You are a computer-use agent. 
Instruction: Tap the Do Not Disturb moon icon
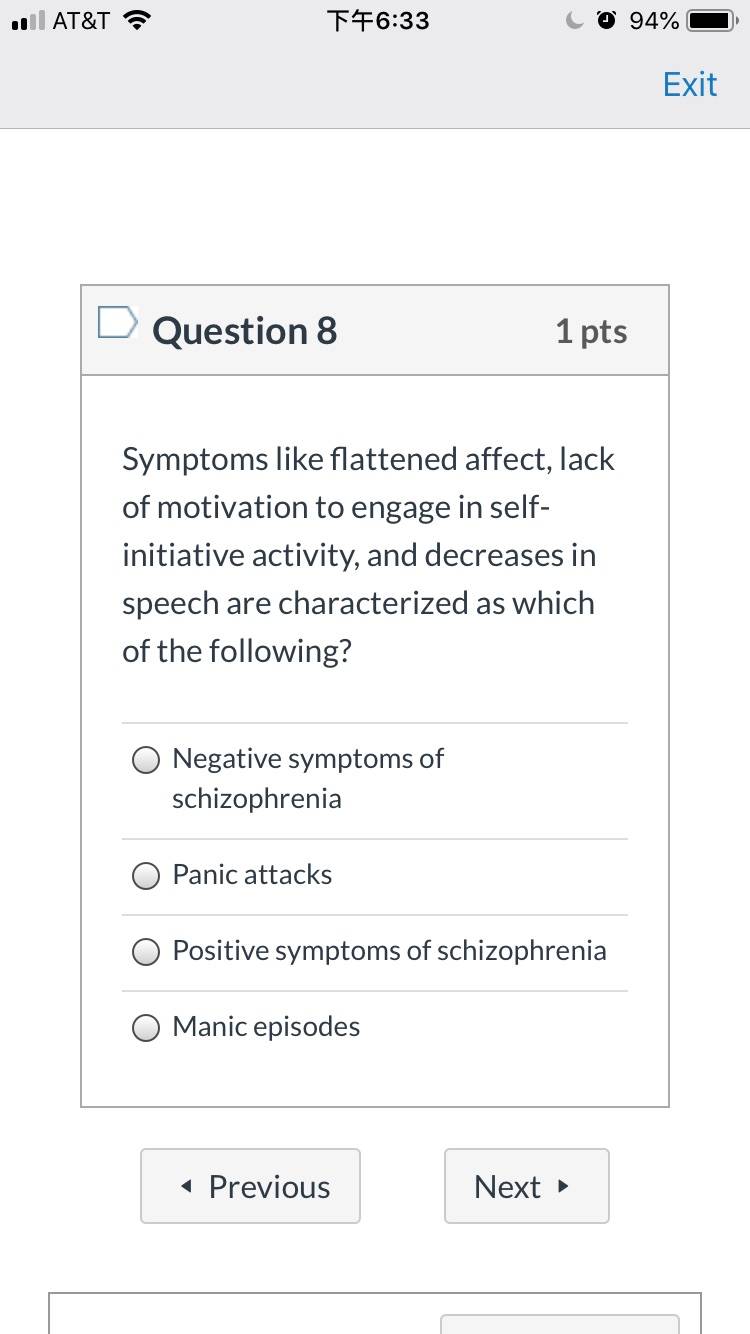click(x=574, y=21)
